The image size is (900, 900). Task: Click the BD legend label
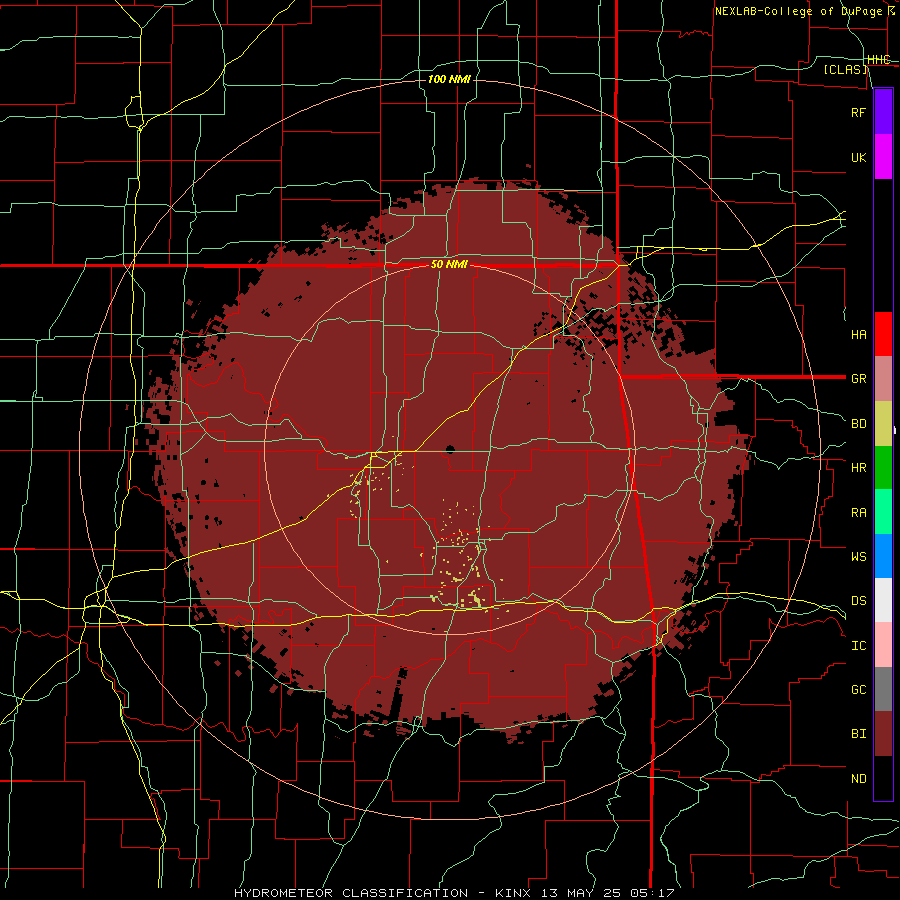coord(858,424)
